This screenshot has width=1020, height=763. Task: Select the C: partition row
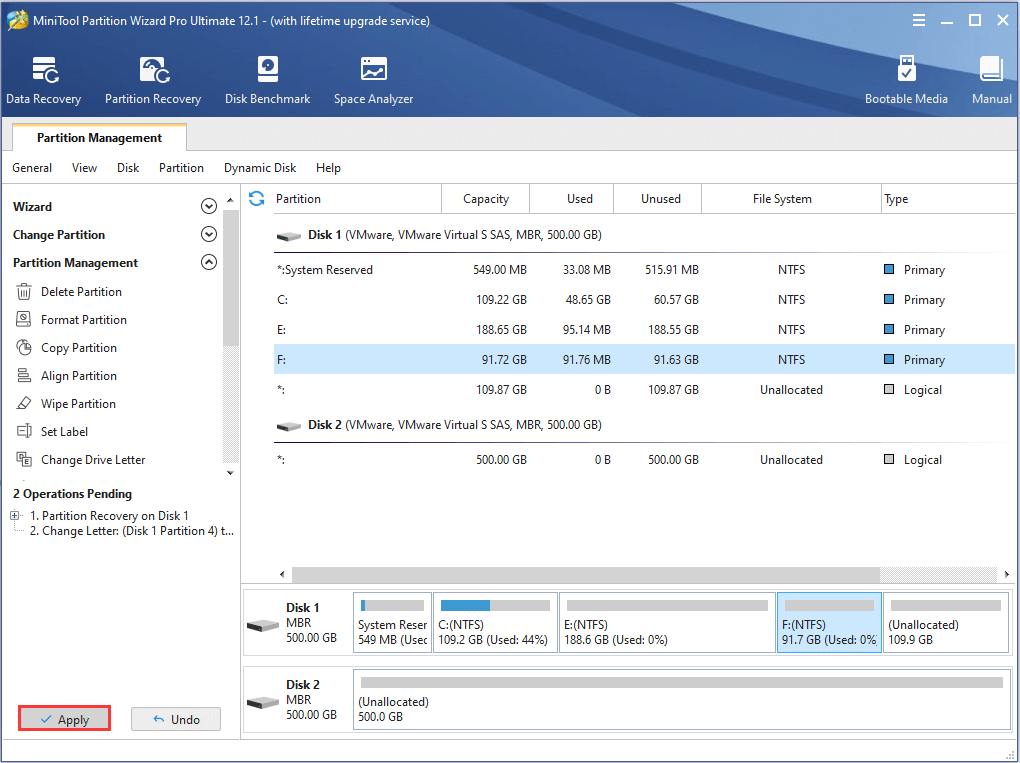click(644, 299)
